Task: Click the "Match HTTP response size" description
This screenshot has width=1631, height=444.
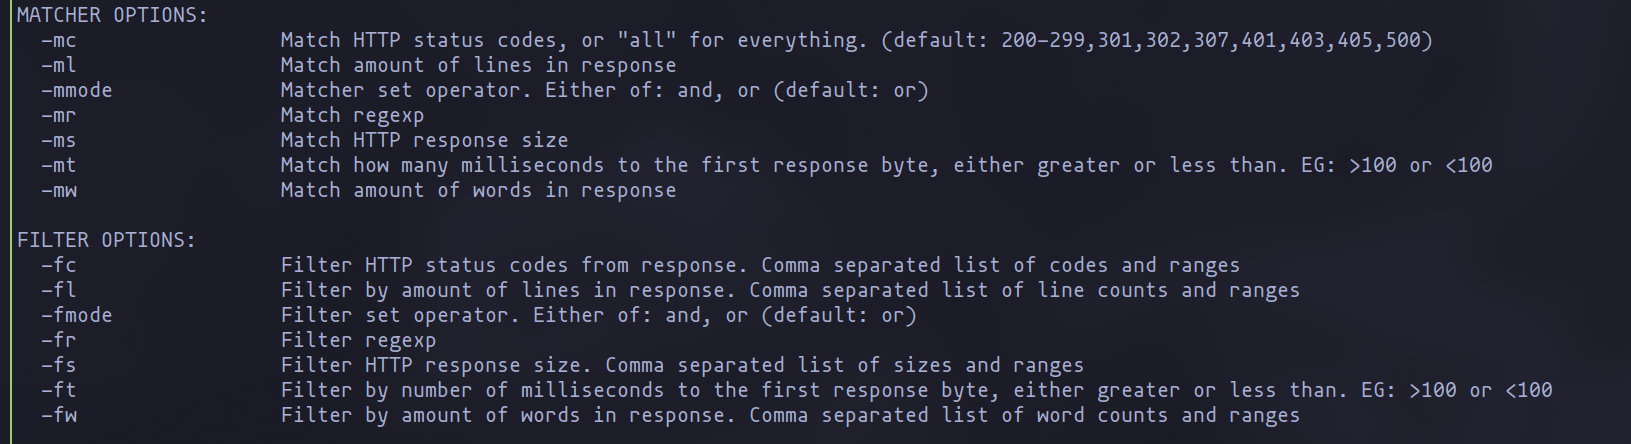Action: click(424, 141)
